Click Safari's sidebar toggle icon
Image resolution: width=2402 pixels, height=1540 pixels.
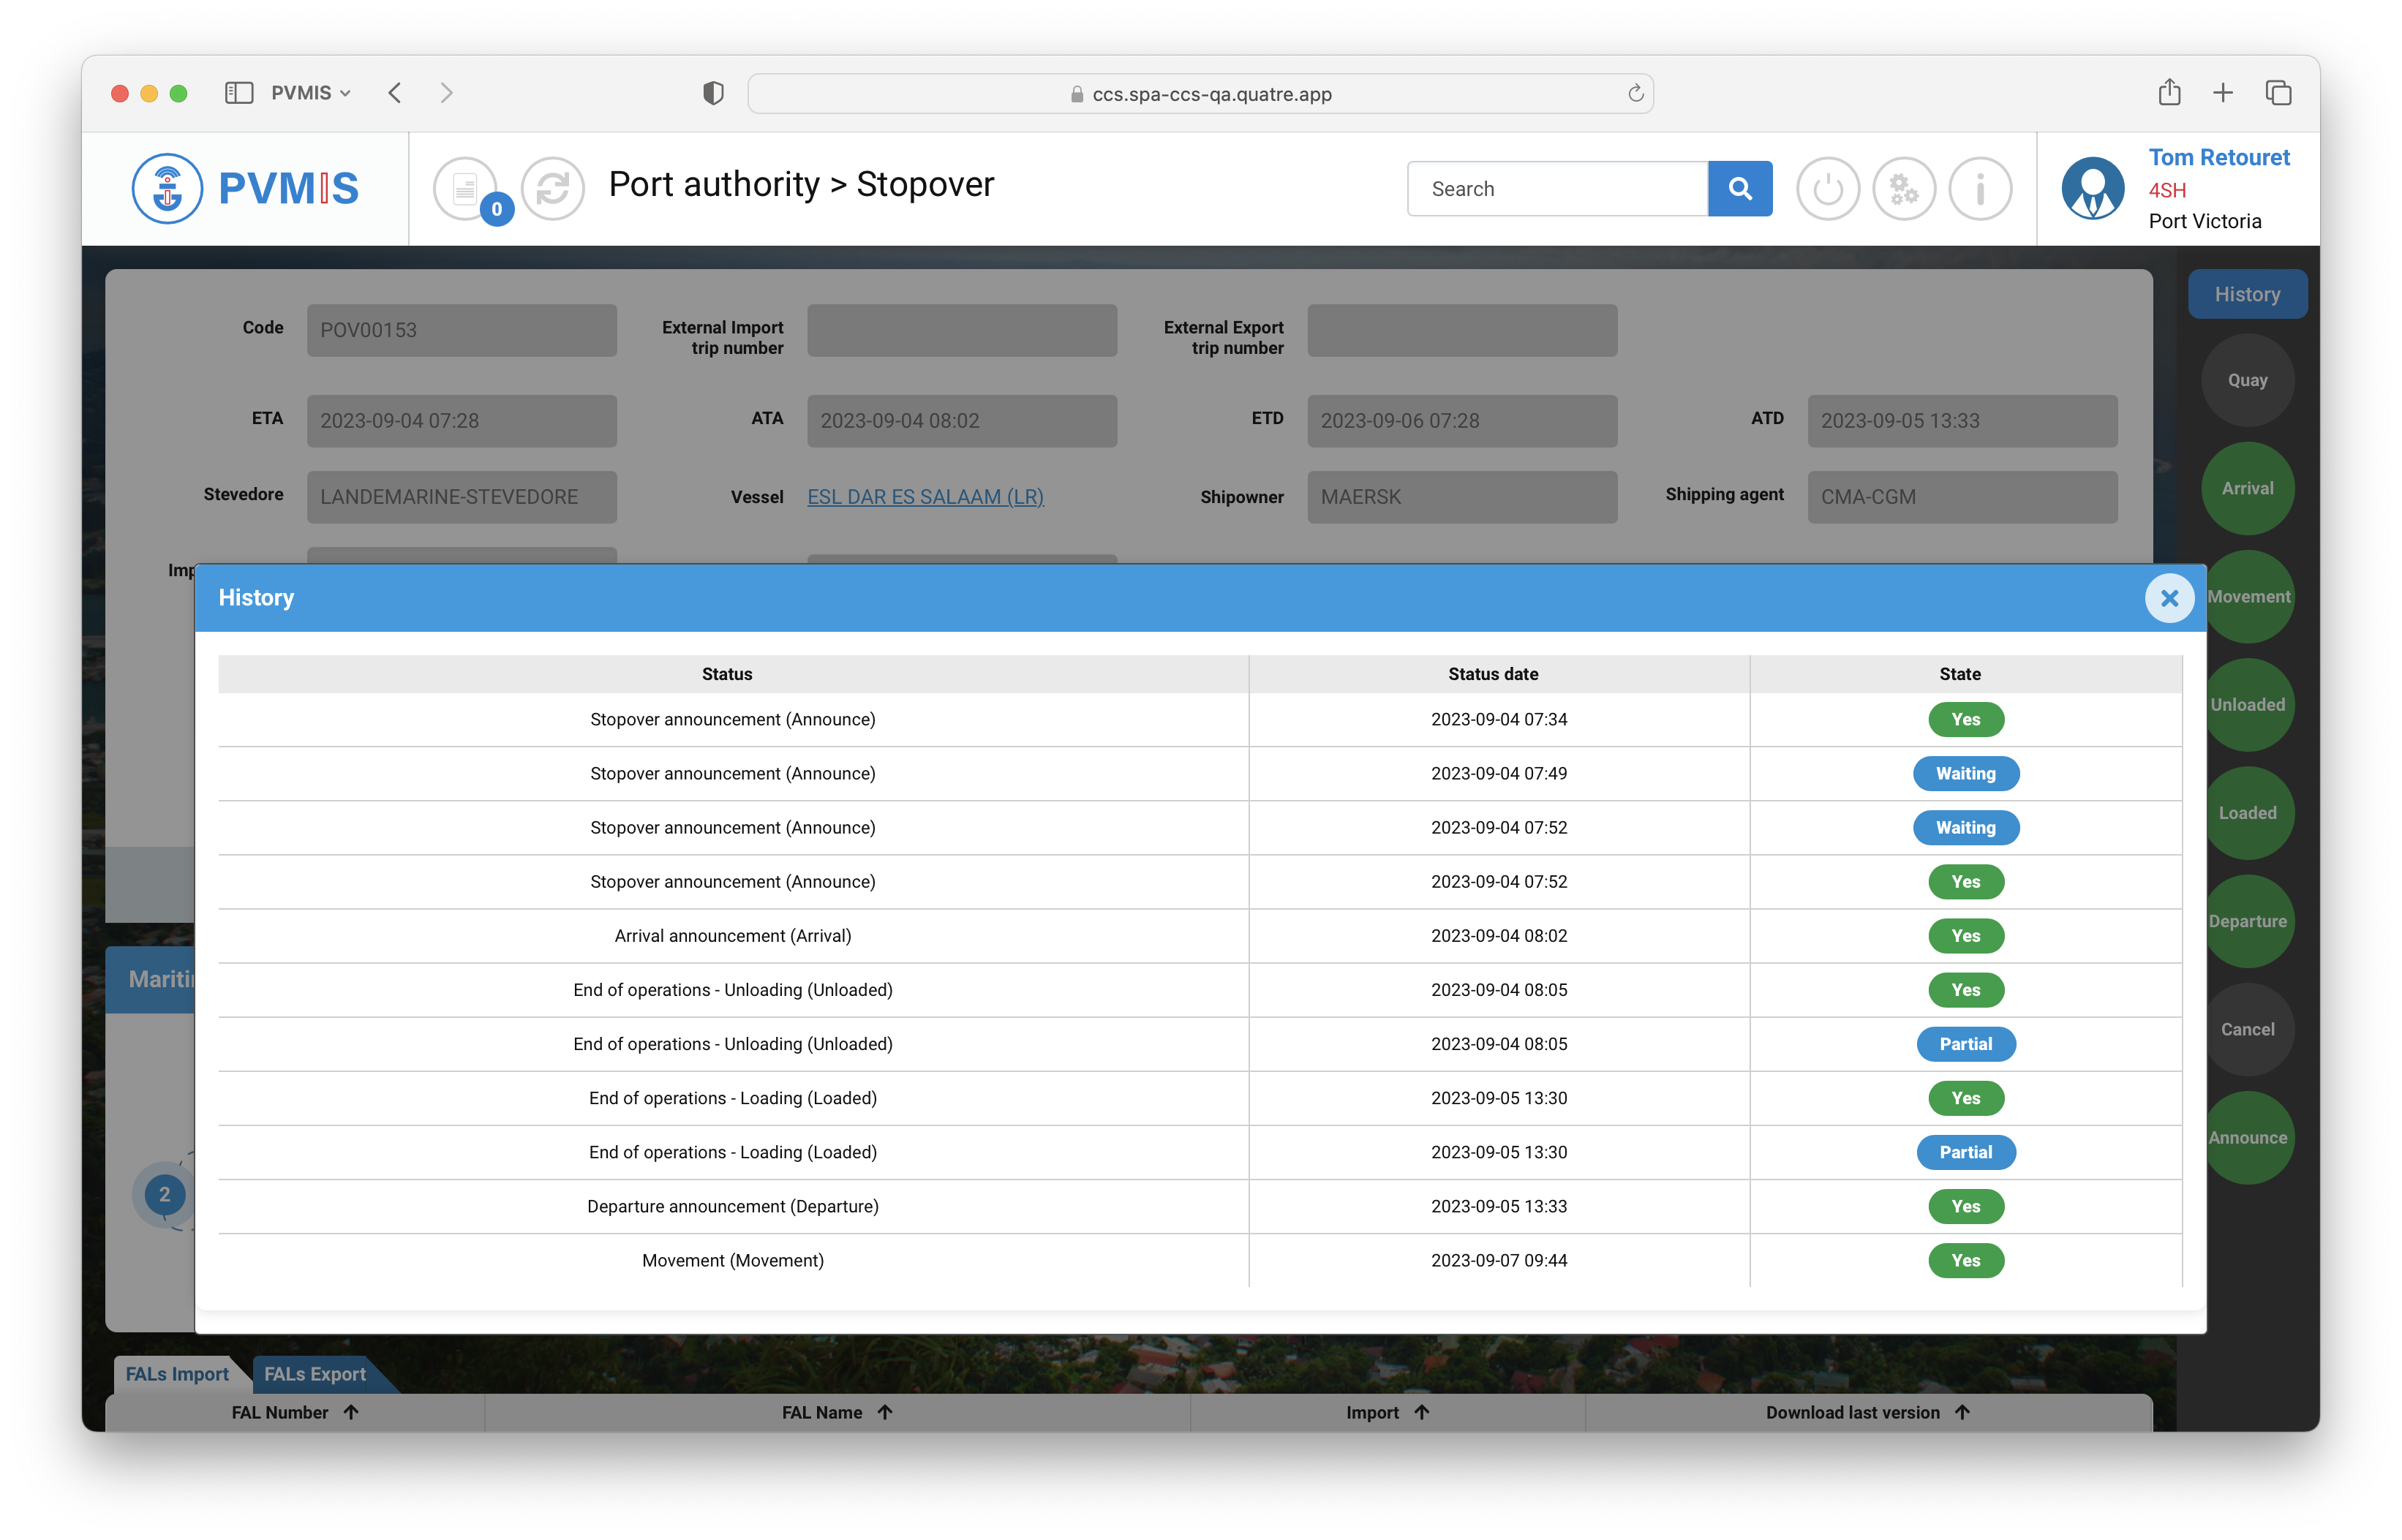(x=238, y=93)
